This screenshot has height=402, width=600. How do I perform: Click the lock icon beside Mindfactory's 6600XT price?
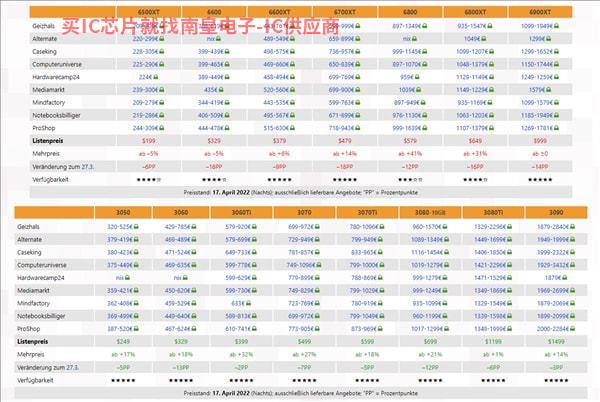pyautogui.click(x=292, y=103)
